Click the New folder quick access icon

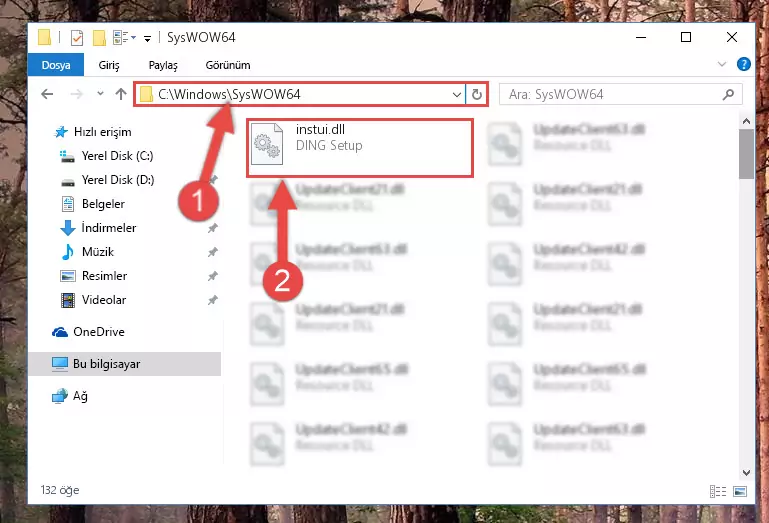[99, 38]
